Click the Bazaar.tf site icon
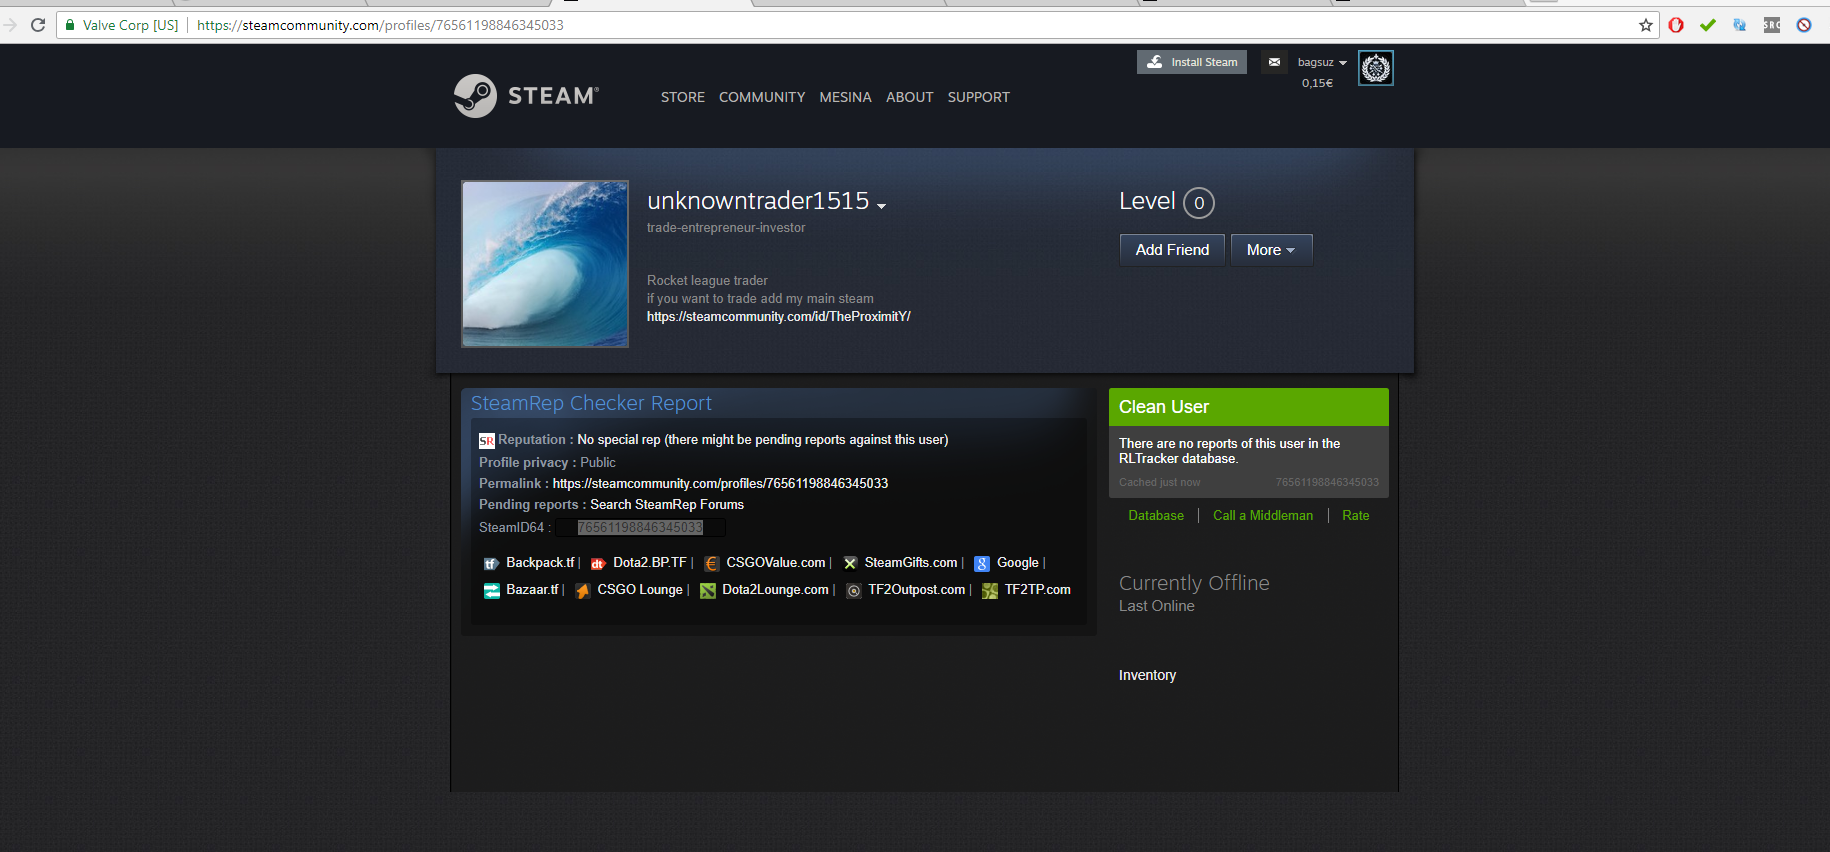 click(491, 590)
